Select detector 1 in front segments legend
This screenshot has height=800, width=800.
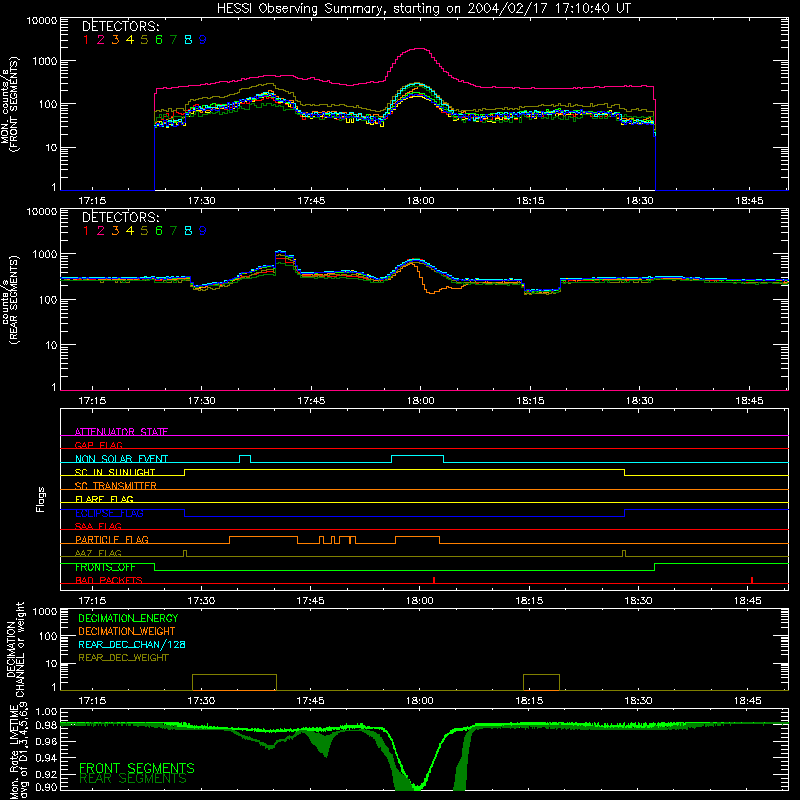86,40
